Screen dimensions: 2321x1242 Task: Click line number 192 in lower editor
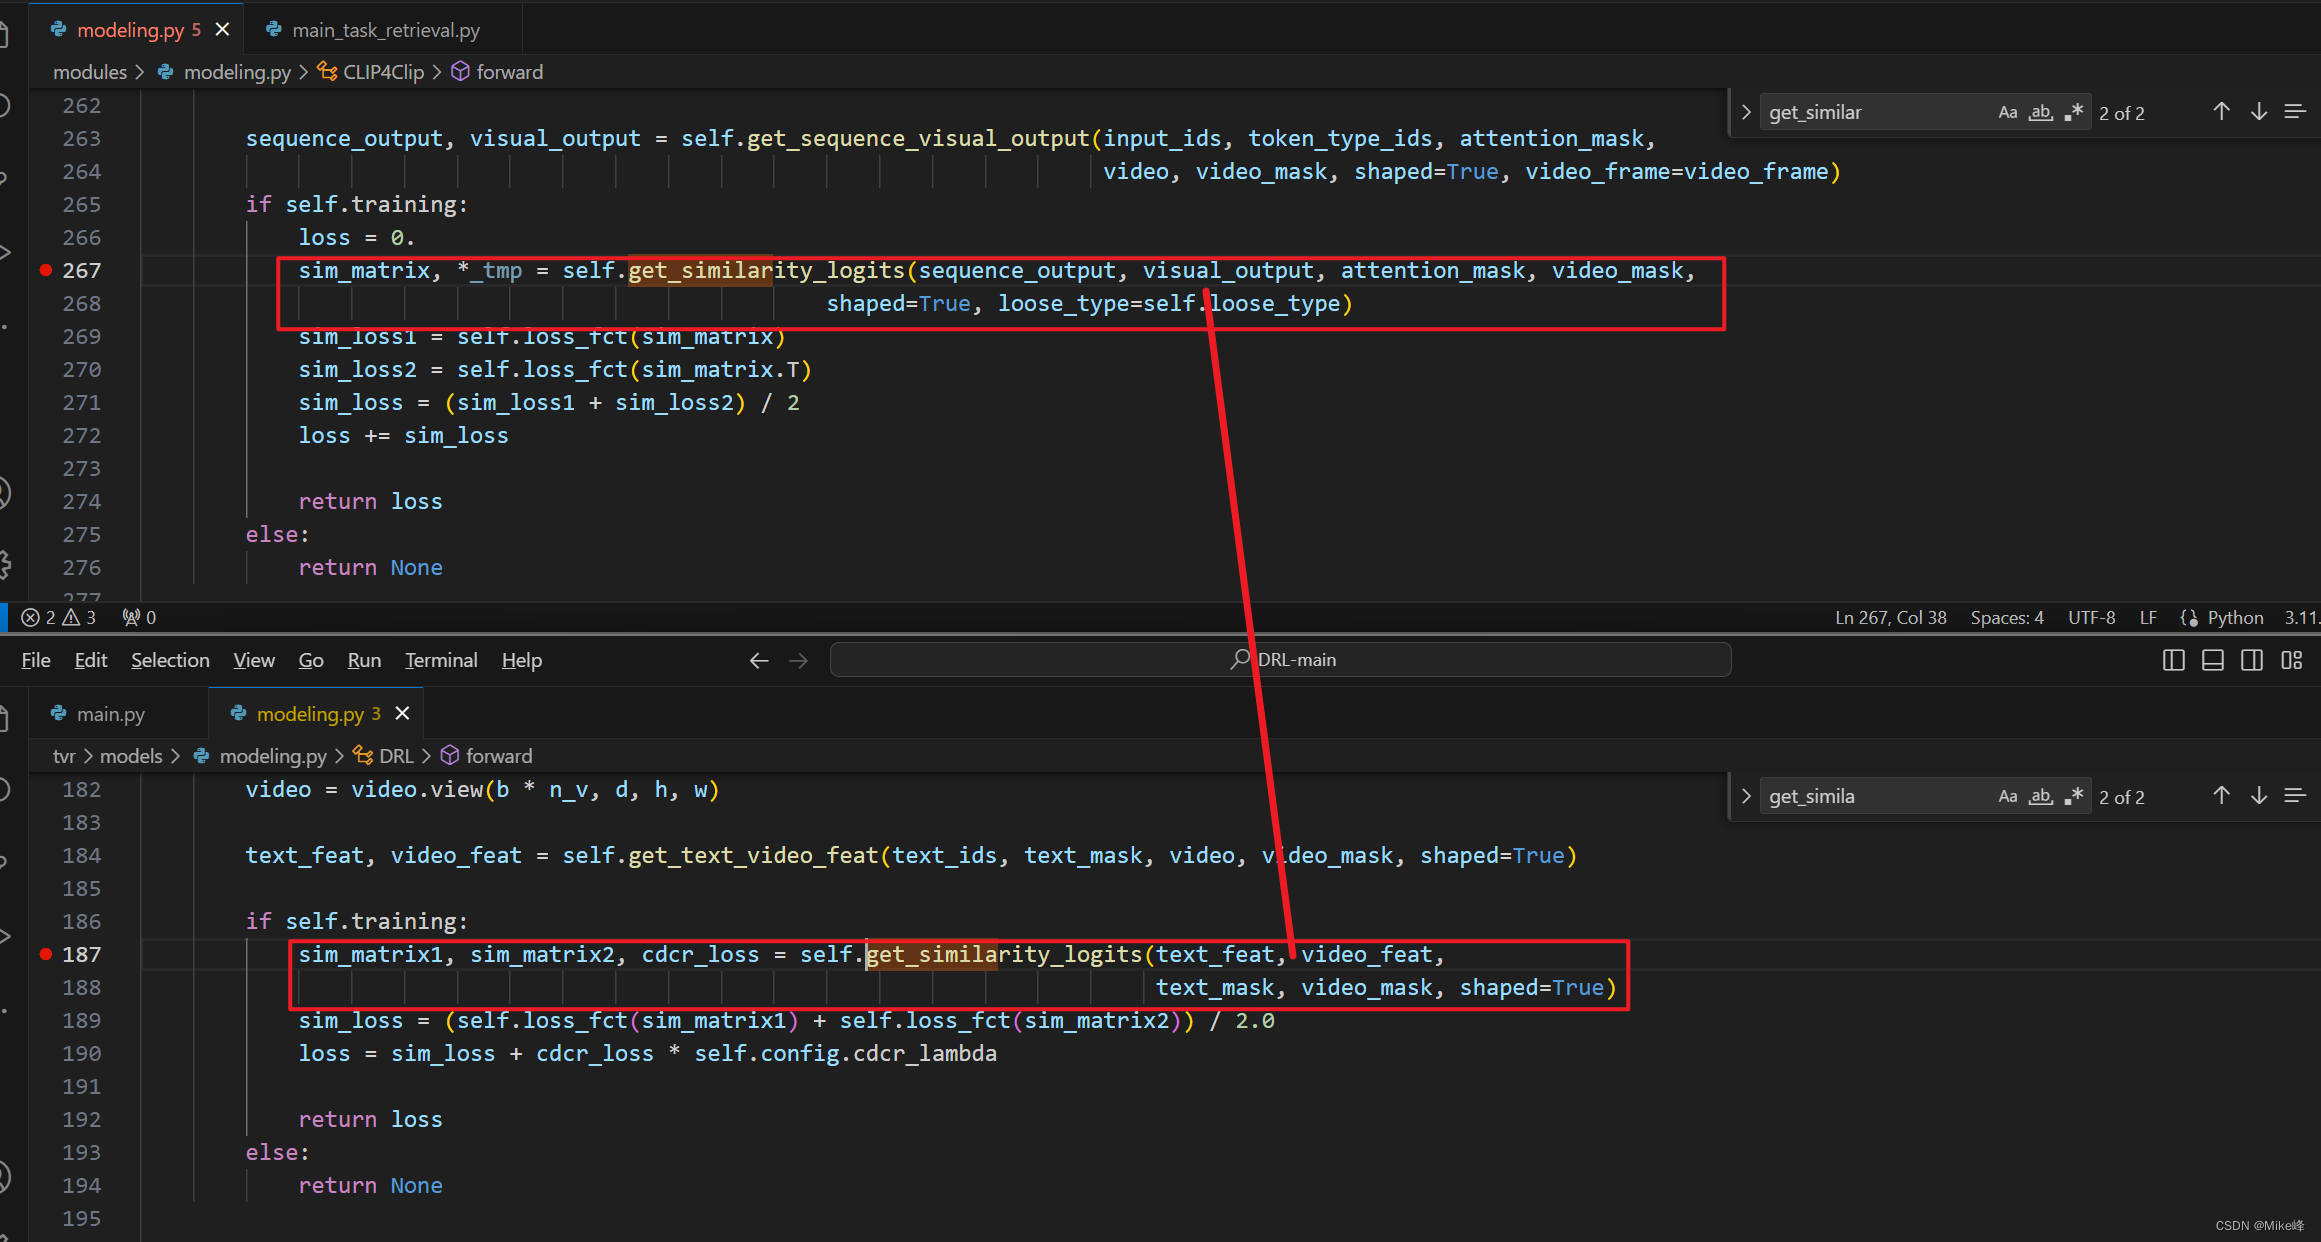click(81, 1119)
